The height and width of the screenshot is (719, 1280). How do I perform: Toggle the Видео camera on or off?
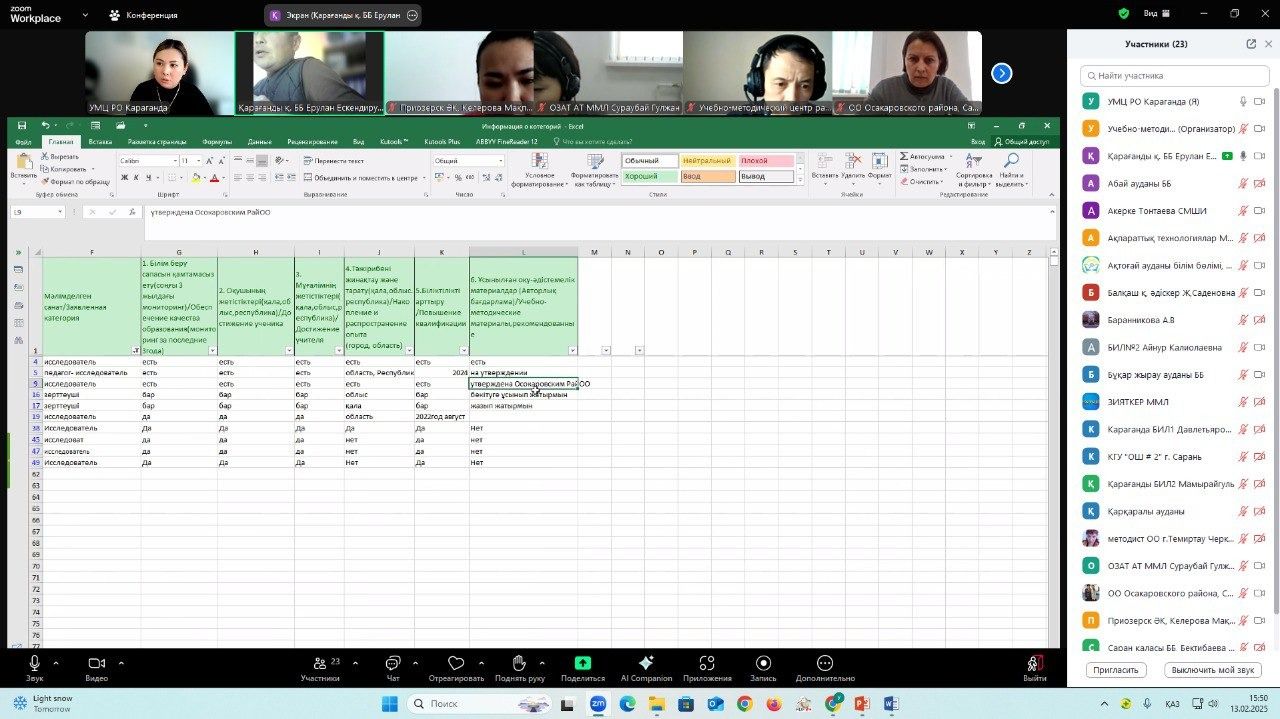(x=97, y=663)
